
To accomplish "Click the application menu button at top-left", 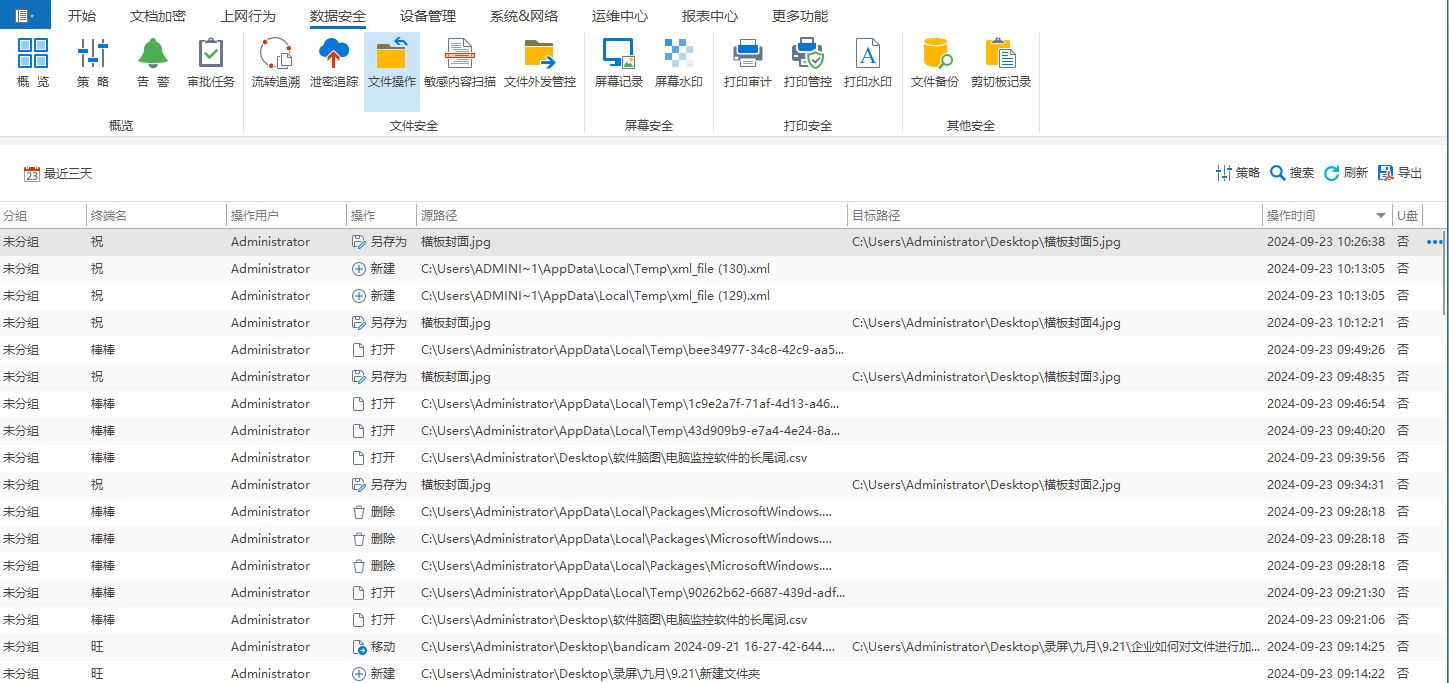I will (25, 16).
